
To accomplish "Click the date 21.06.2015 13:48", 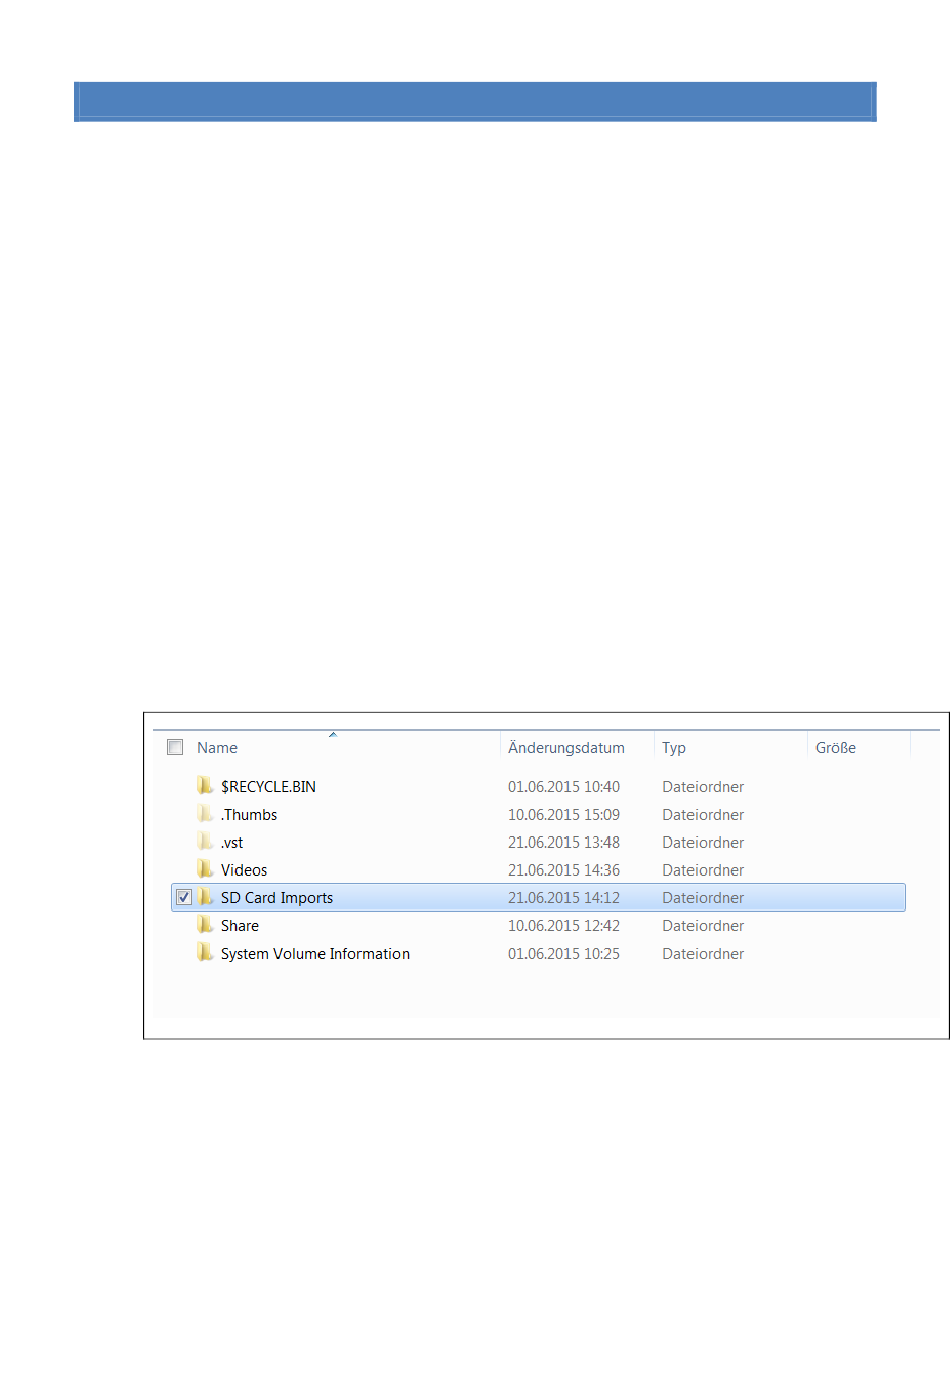I will 564,843.
